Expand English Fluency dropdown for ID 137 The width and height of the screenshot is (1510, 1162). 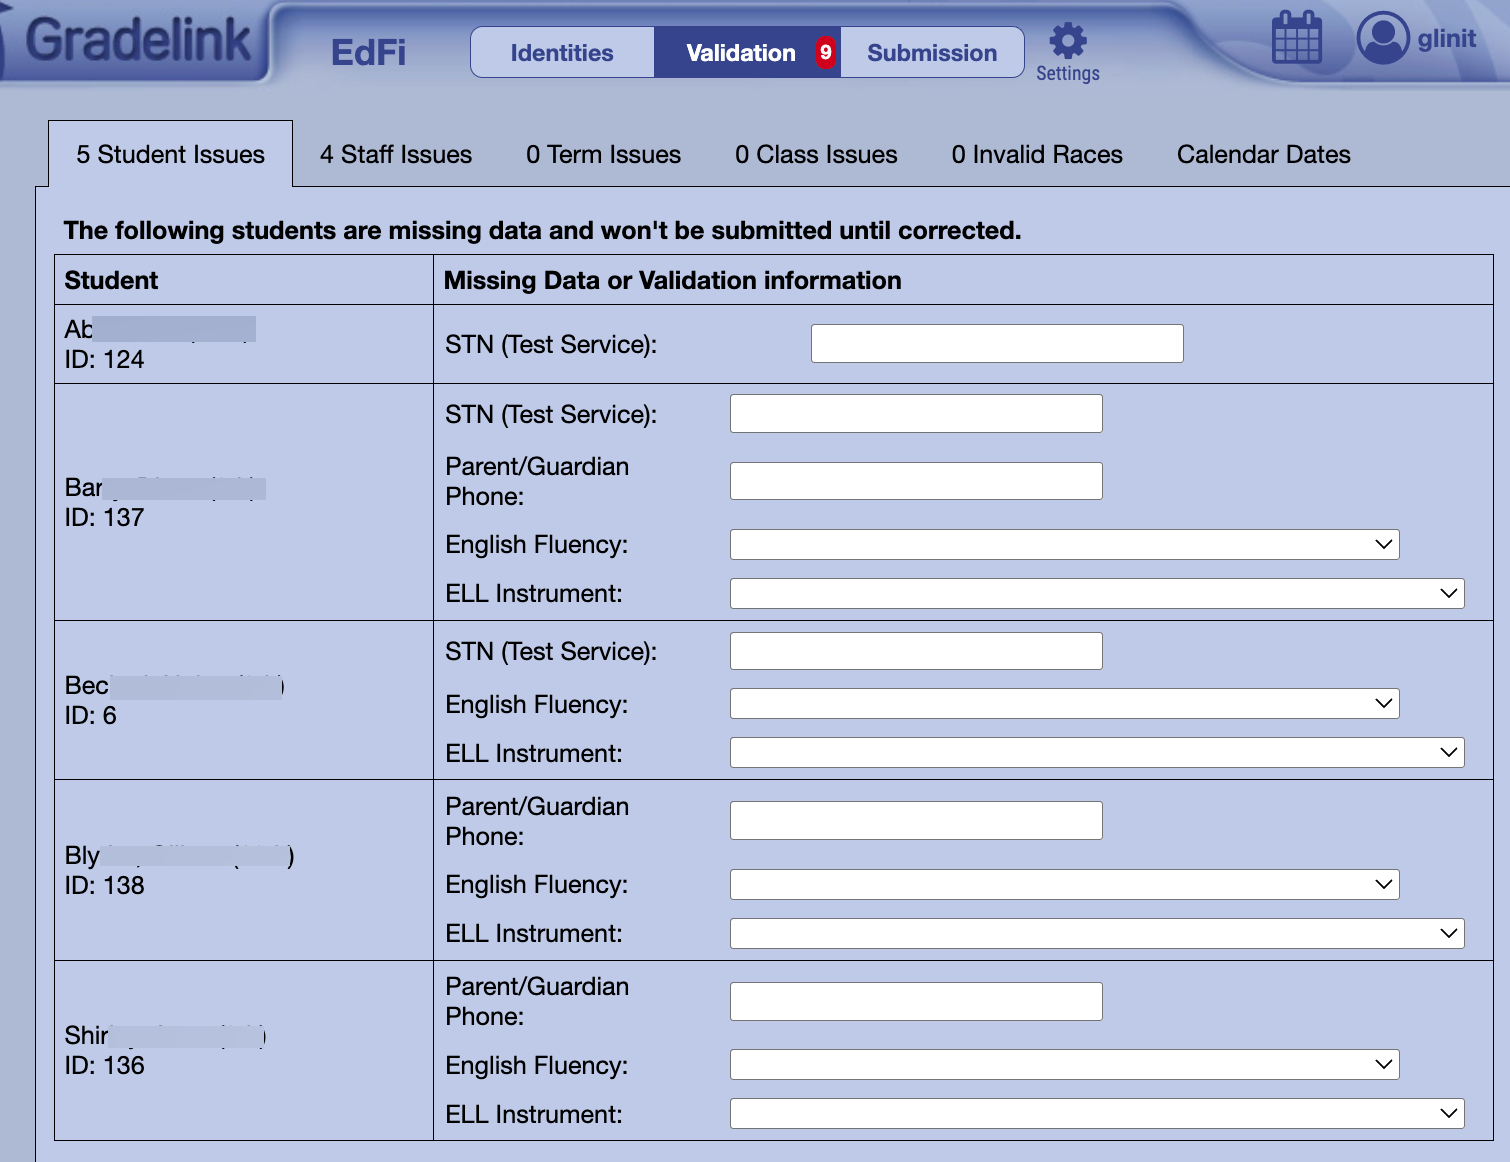click(x=1065, y=544)
